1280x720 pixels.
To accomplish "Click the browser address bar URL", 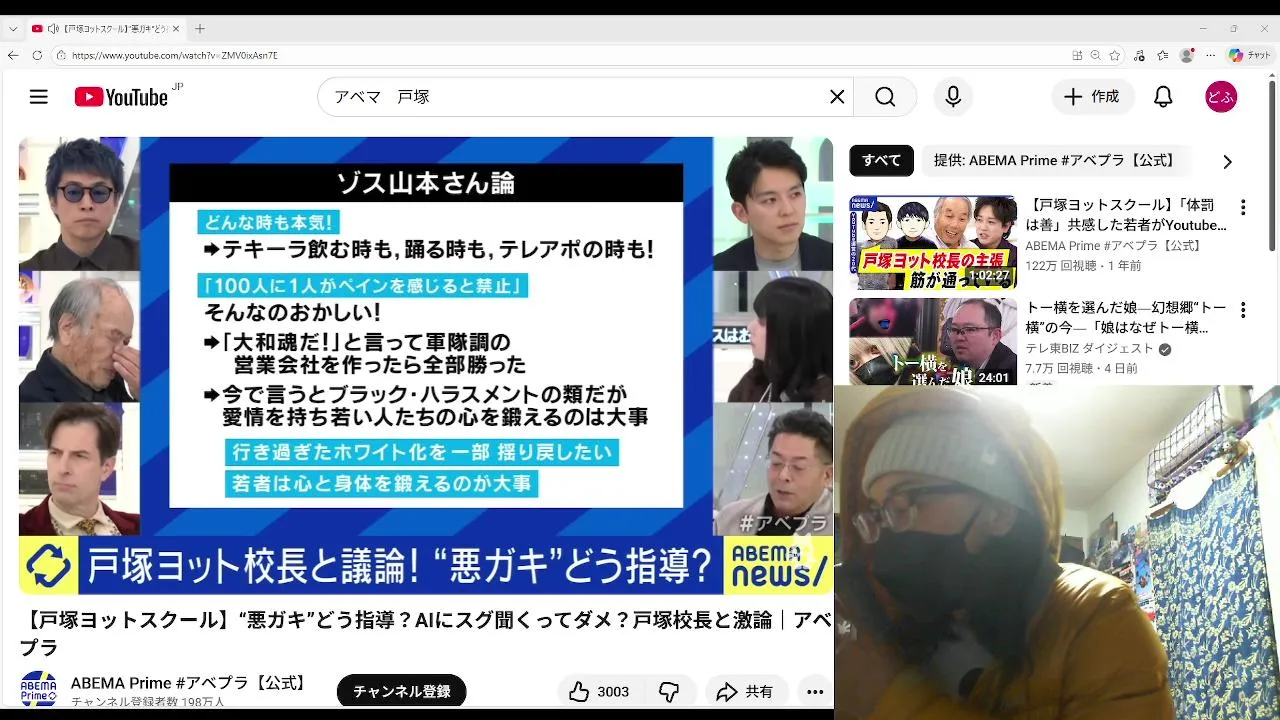I will click(175, 56).
